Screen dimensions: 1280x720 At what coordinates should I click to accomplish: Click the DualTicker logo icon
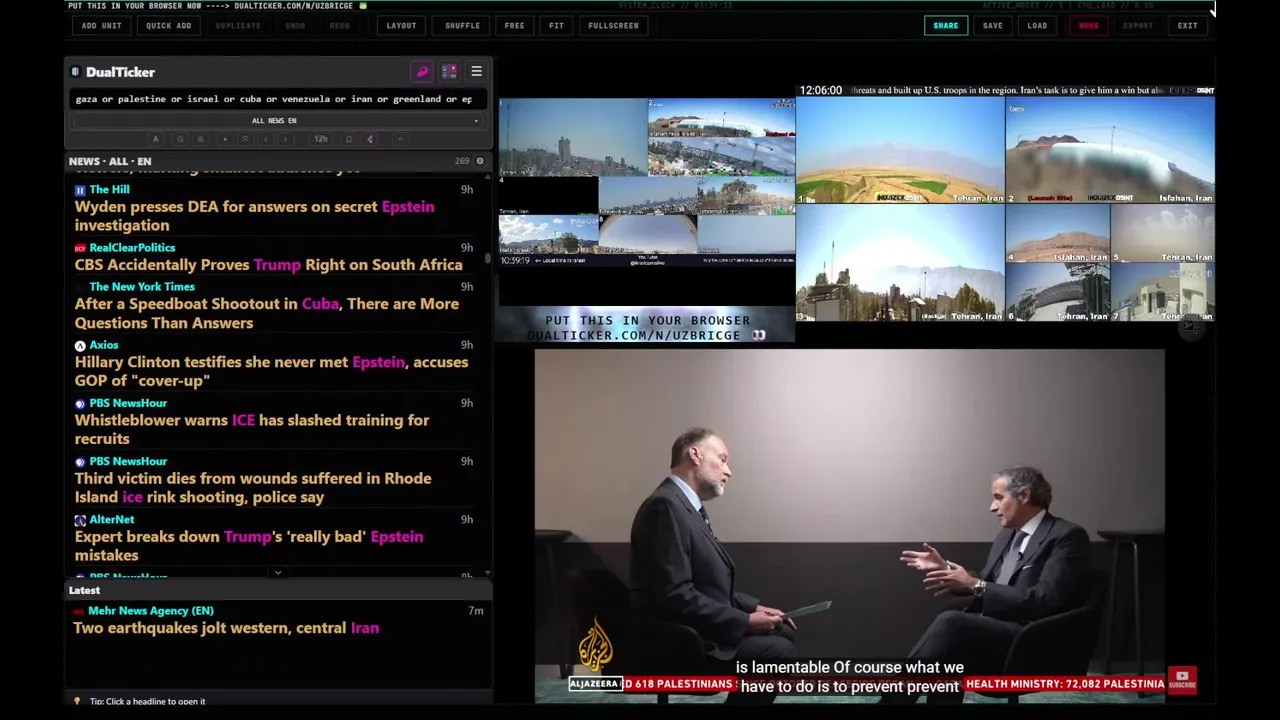(x=75, y=72)
